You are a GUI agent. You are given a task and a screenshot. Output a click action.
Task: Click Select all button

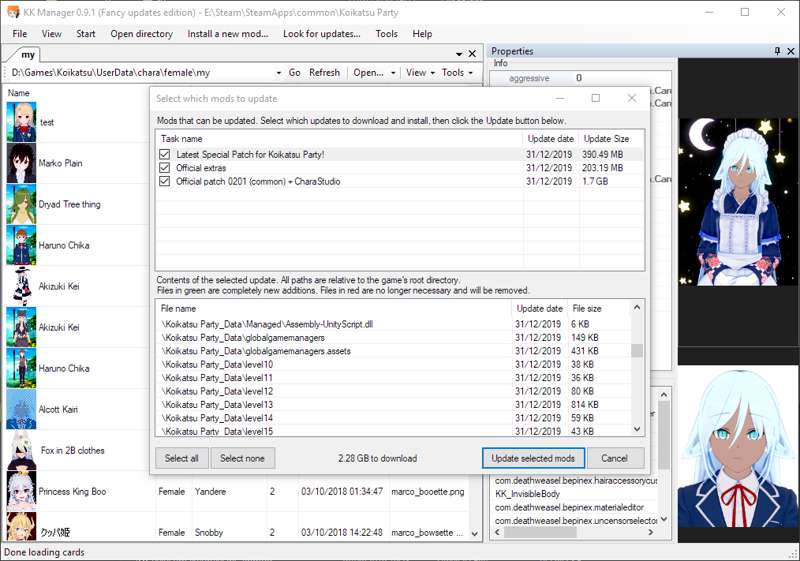pyautogui.click(x=181, y=458)
